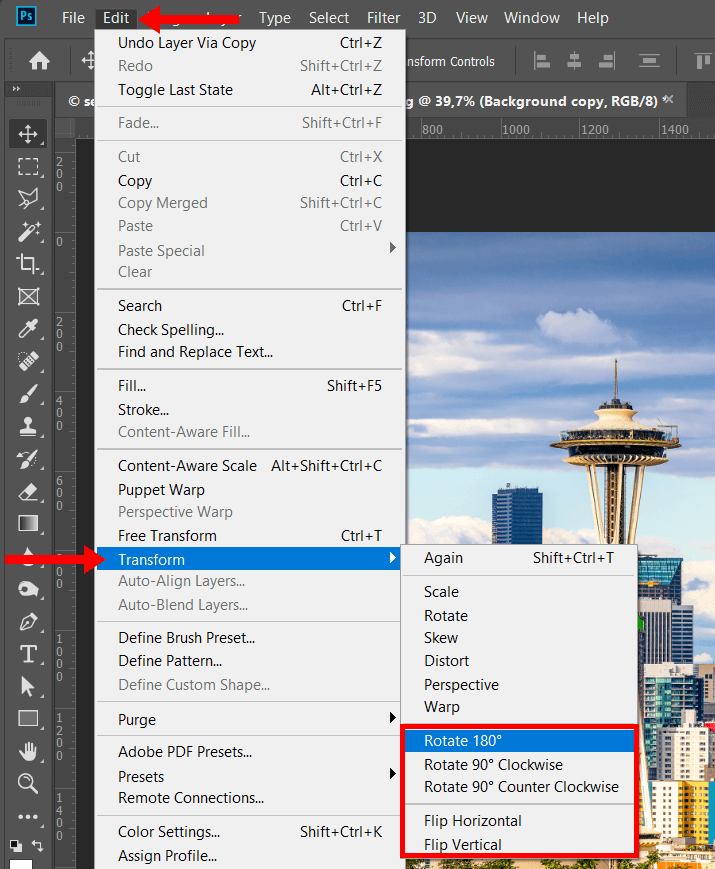Image resolution: width=715 pixels, height=869 pixels.
Task: Select the Spot Healing Brush tool
Action: [28, 361]
